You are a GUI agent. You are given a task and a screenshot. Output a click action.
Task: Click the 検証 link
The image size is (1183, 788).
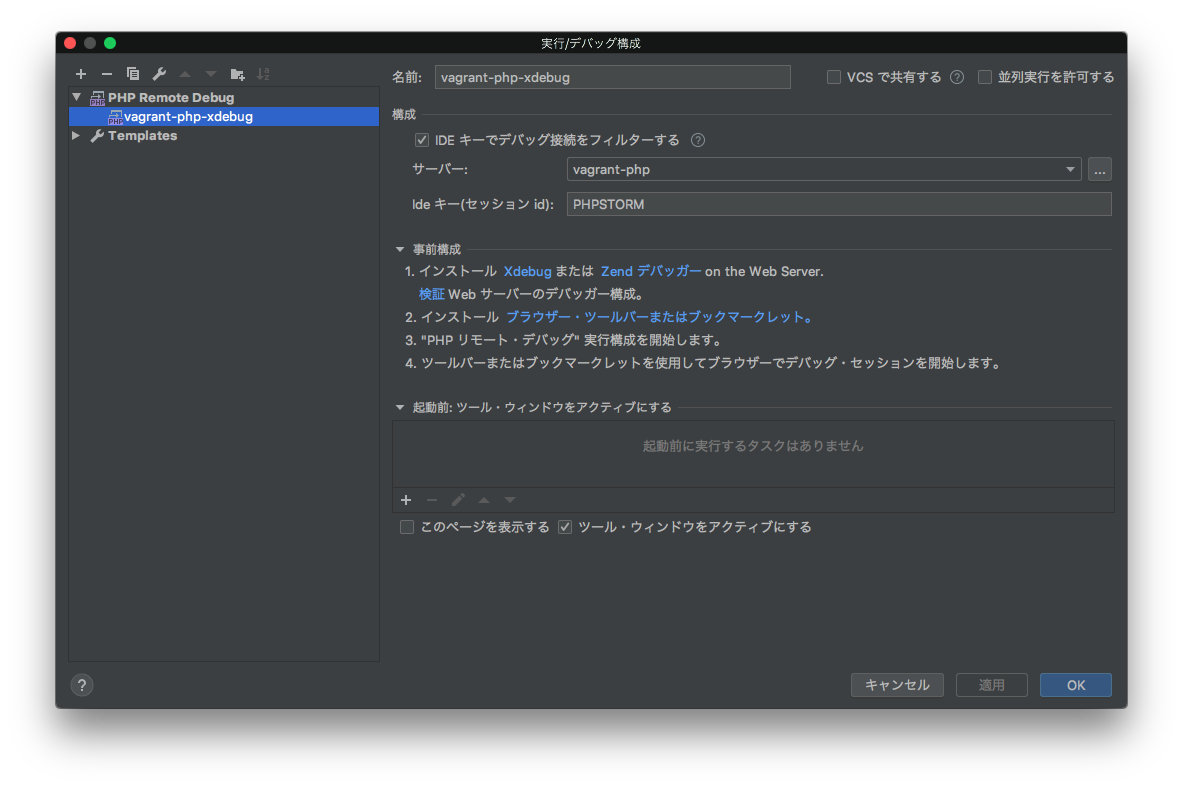tap(432, 294)
